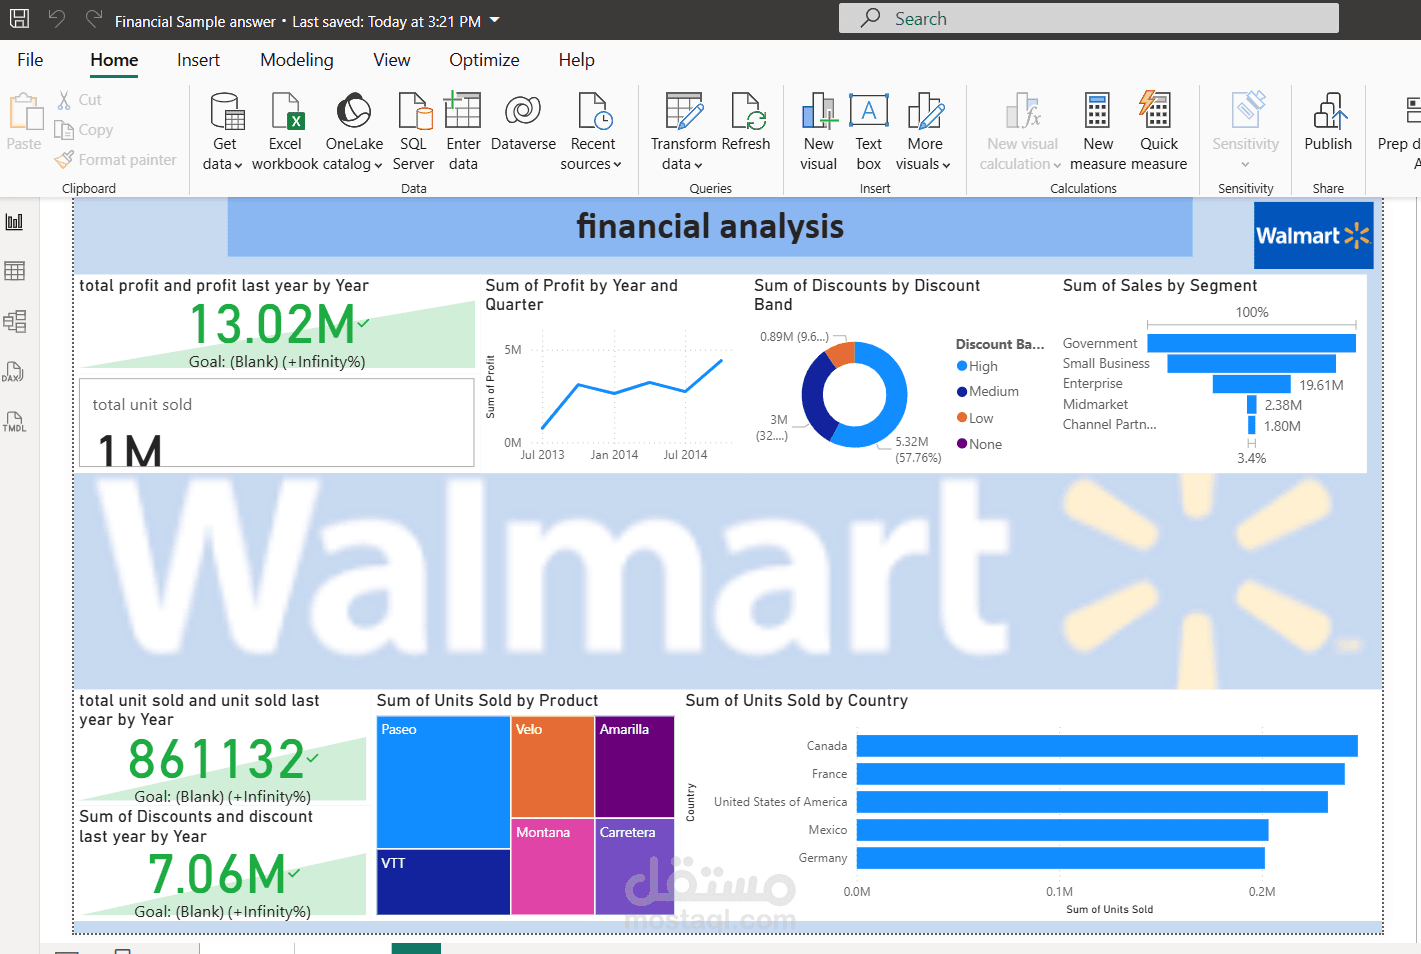
Task: Switch to the Insert tab
Action: pyautogui.click(x=198, y=60)
